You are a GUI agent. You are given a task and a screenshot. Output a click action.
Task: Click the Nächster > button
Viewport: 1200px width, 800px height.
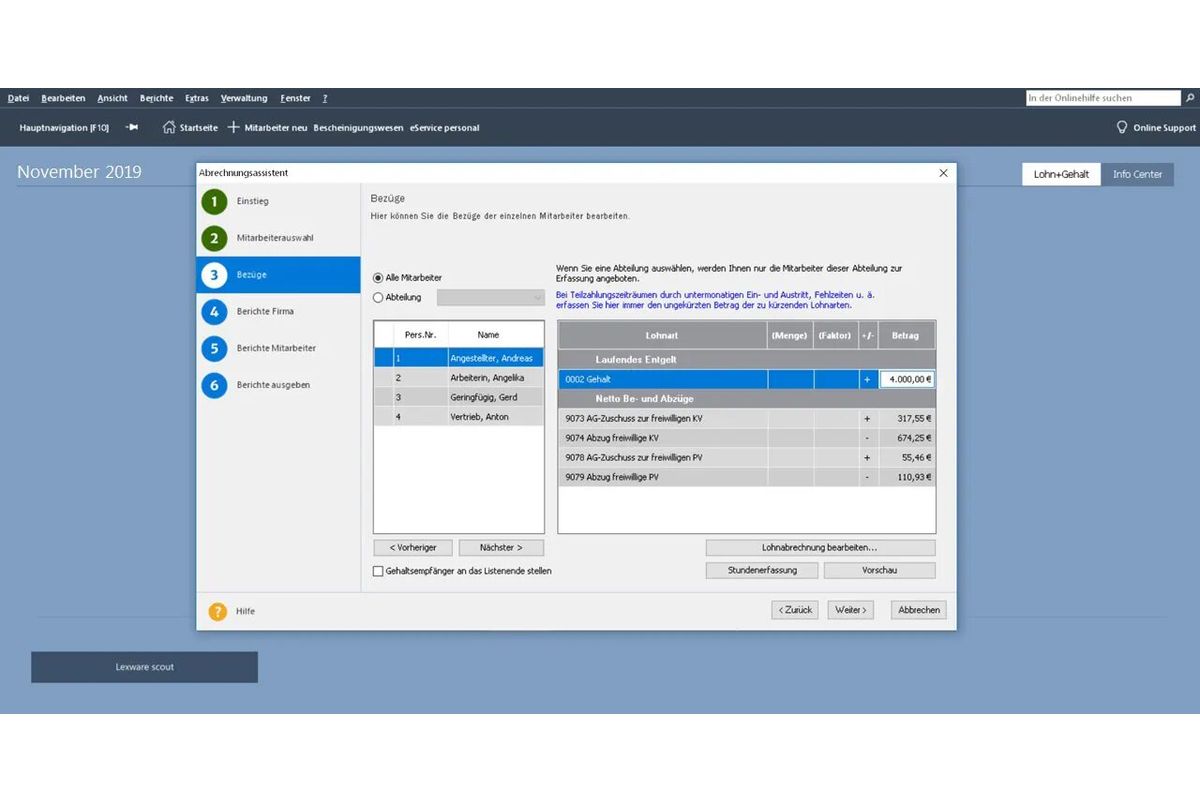pyautogui.click(x=501, y=548)
